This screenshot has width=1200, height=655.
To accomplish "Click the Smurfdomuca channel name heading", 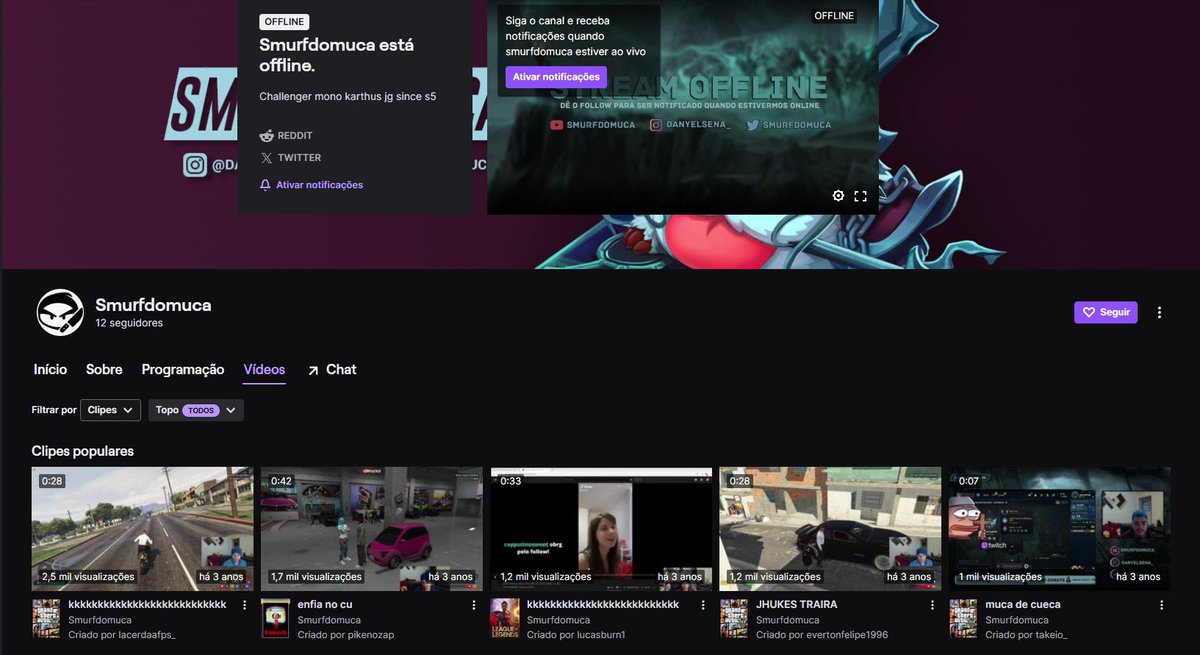I will point(153,305).
